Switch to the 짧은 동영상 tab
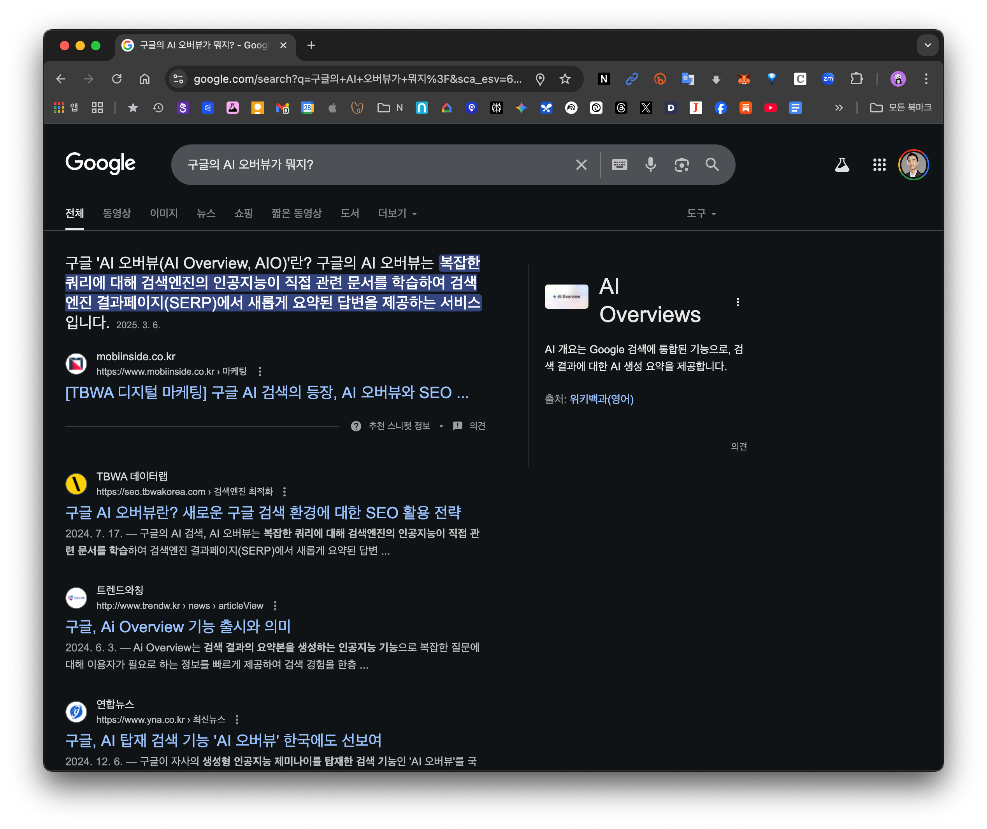Screen dimensions: 987x829 click(x=296, y=213)
